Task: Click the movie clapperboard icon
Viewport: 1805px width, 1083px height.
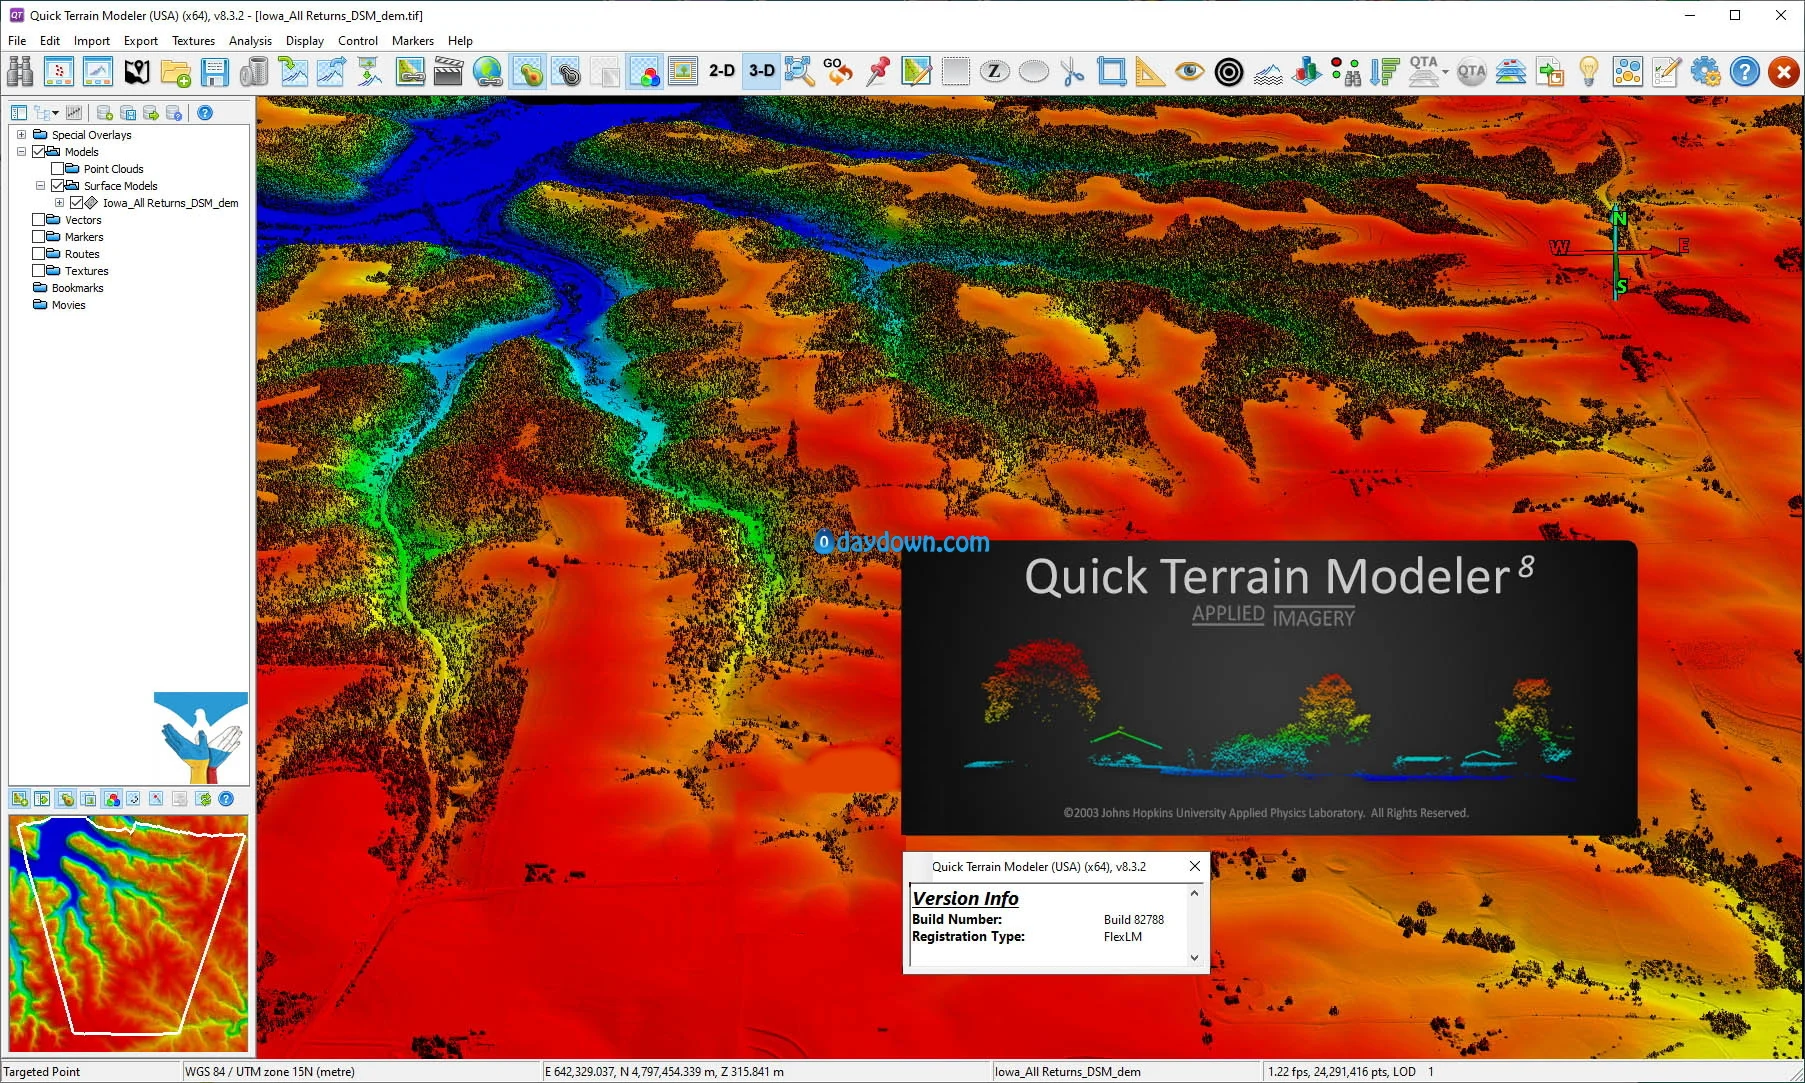Action: 448,72
